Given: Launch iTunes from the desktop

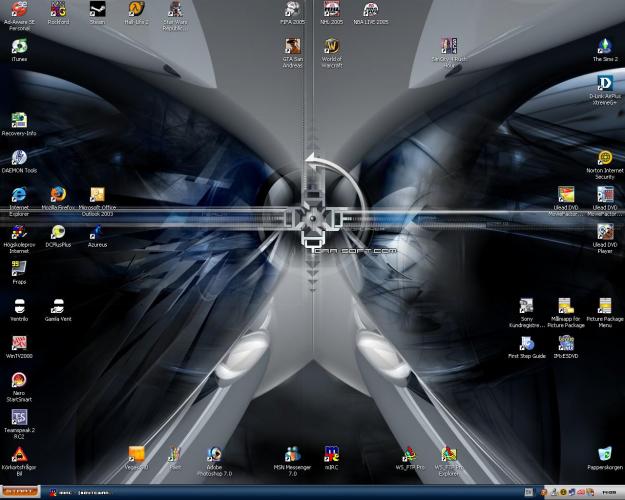Looking at the screenshot, I should click(19, 46).
